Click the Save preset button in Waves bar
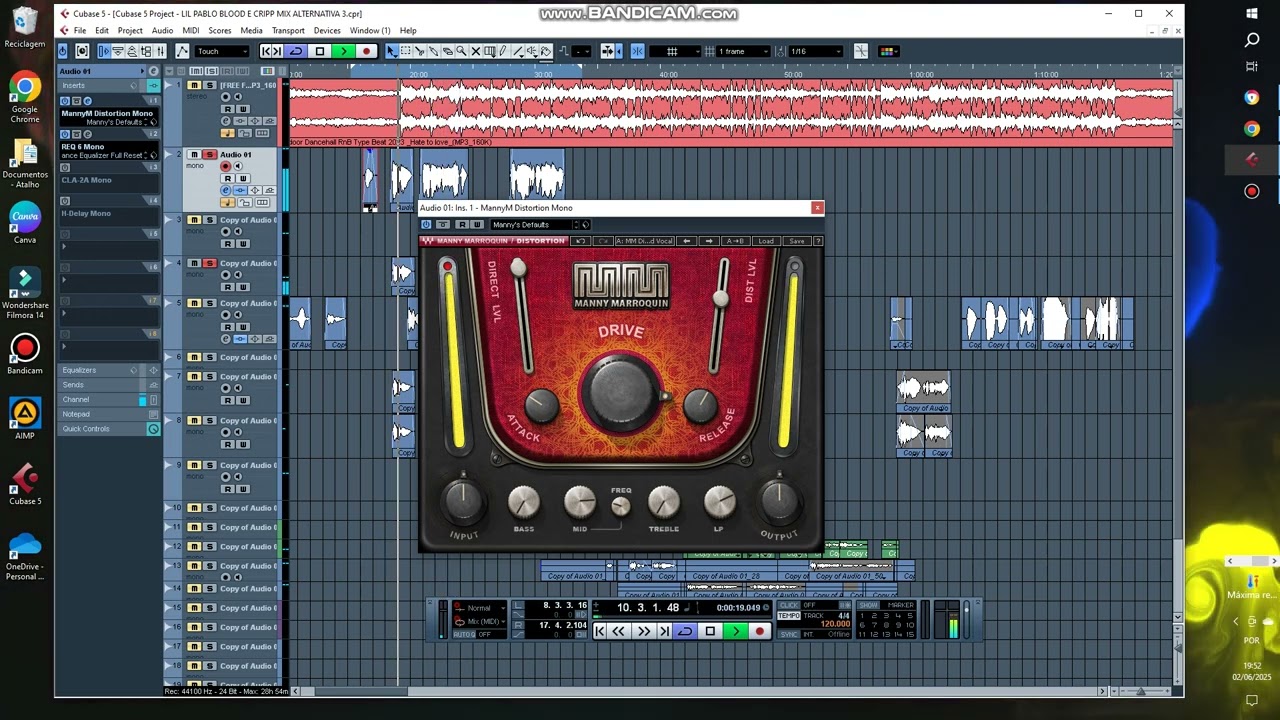1280x720 pixels. tap(797, 241)
